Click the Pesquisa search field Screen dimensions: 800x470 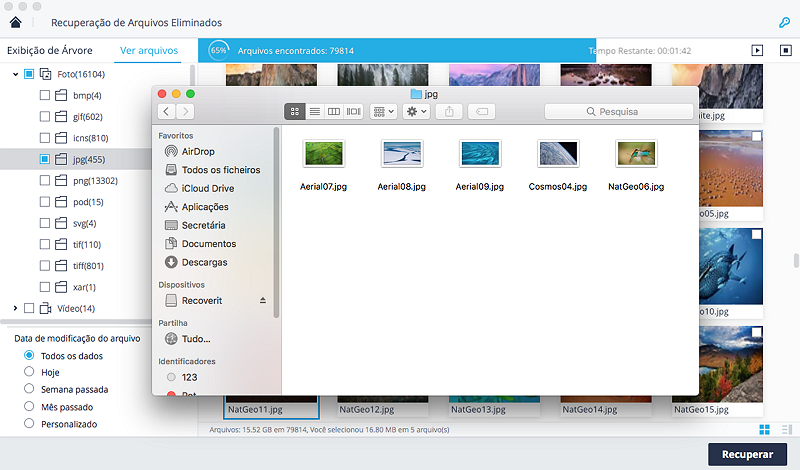(x=618, y=111)
